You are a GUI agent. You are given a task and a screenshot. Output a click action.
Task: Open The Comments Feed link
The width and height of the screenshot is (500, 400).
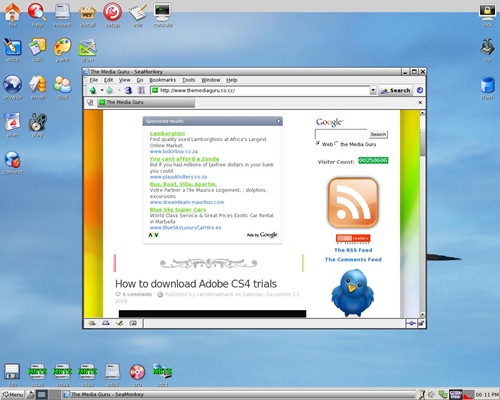[x=353, y=259]
